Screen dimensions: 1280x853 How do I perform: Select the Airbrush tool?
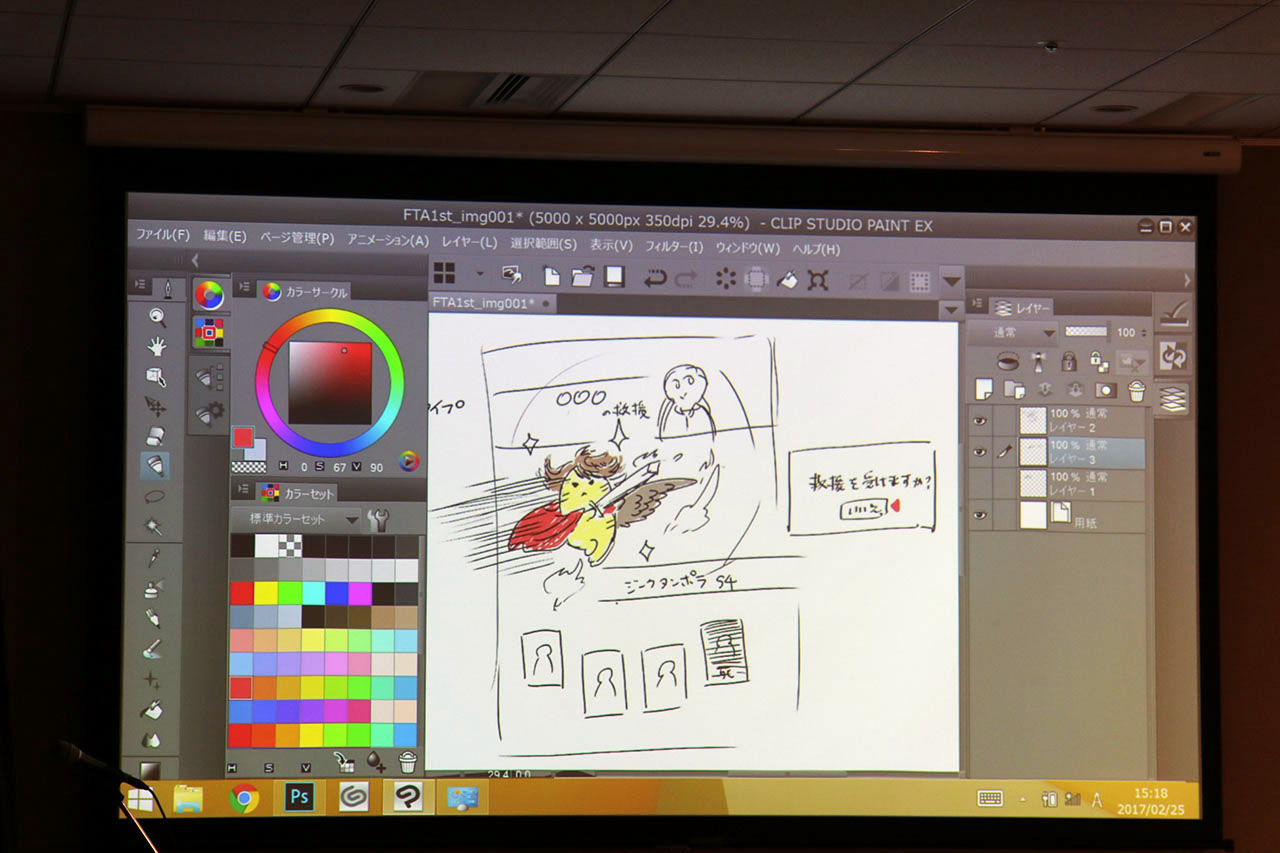[153, 589]
